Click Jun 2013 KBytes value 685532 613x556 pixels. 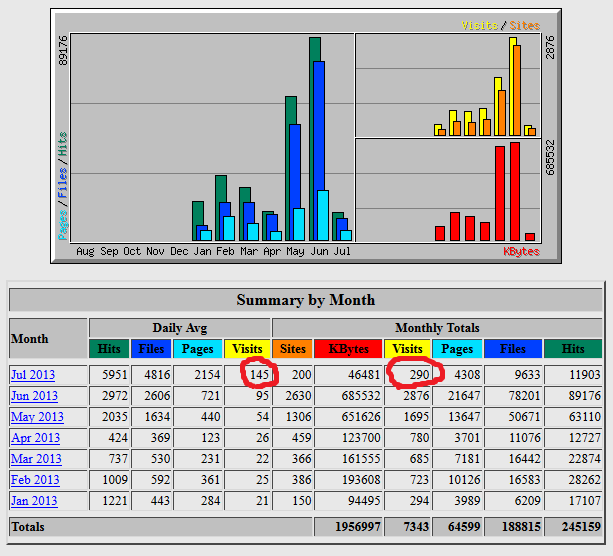pyautogui.click(x=361, y=396)
